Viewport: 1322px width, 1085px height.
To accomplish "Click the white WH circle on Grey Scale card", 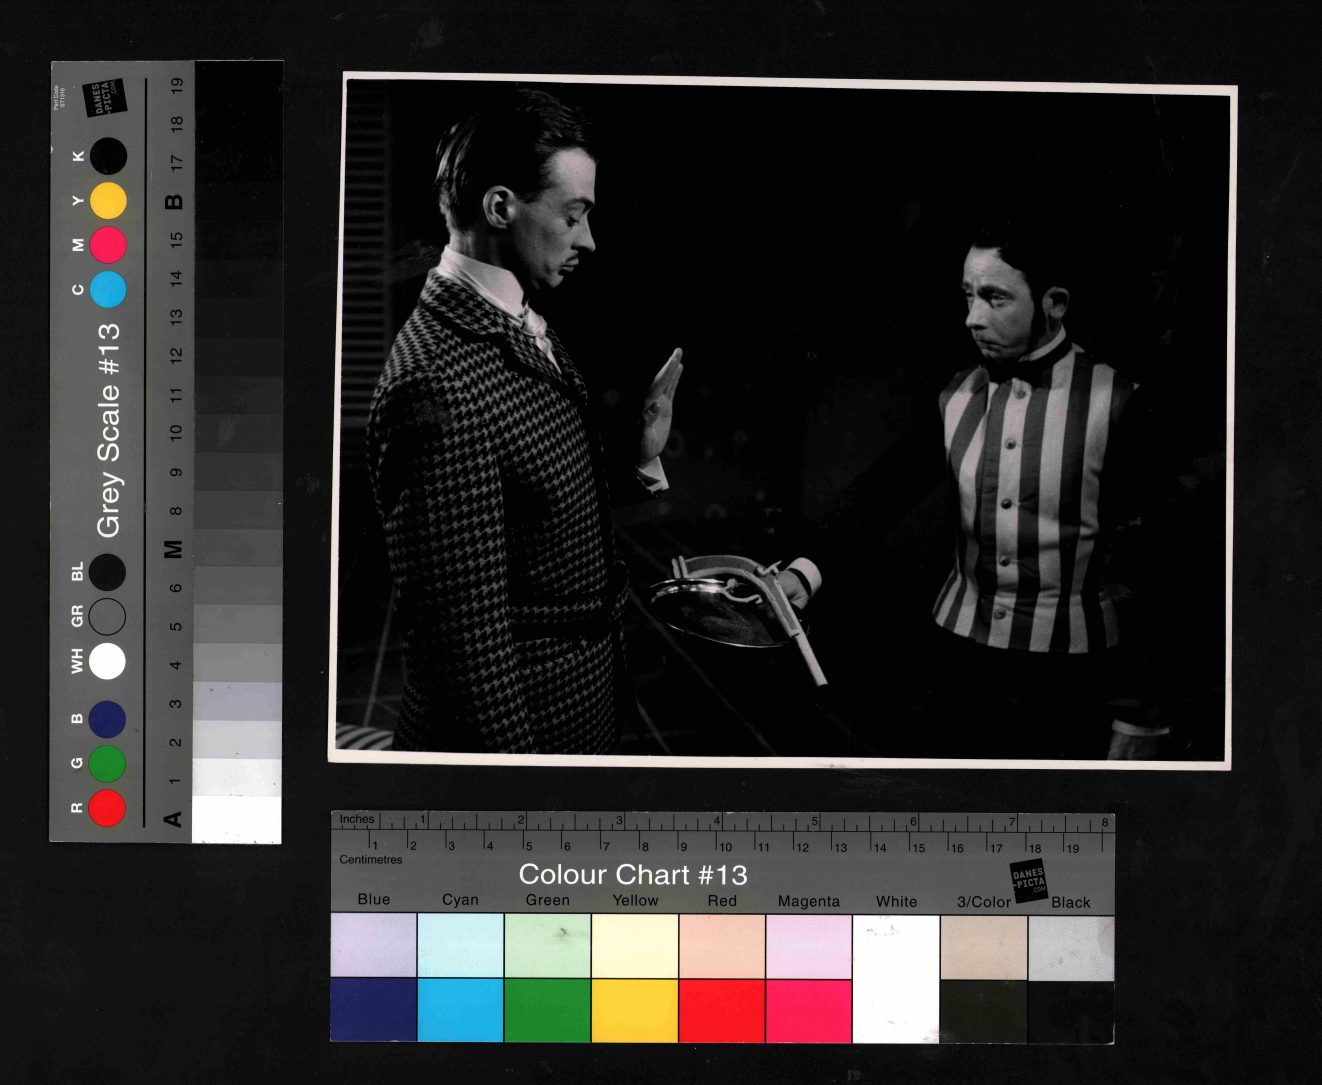I will click(107, 661).
